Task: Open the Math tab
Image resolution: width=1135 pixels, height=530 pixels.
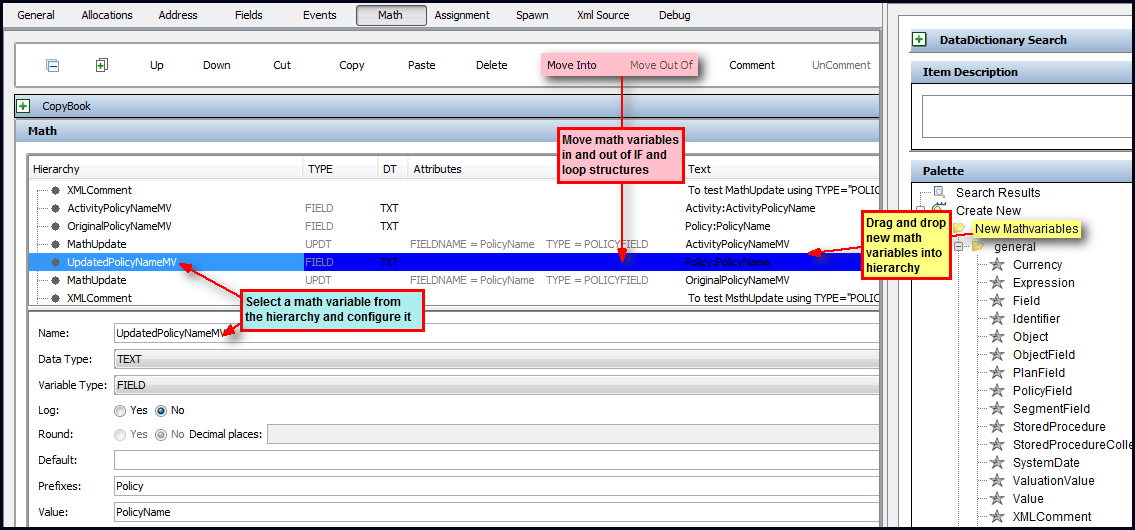Action: click(x=391, y=15)
